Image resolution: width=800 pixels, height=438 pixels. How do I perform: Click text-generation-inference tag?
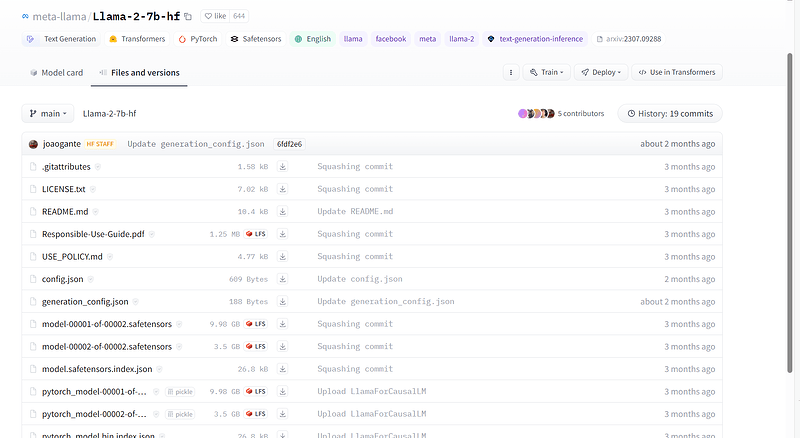coord(535,39)
